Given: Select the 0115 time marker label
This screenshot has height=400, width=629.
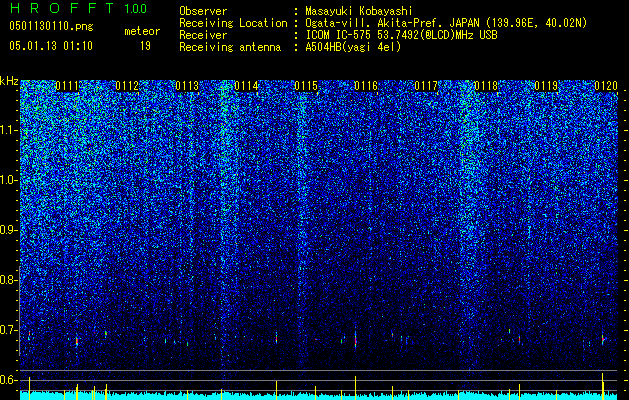Looking at the screenshot, I should [306, 86].
